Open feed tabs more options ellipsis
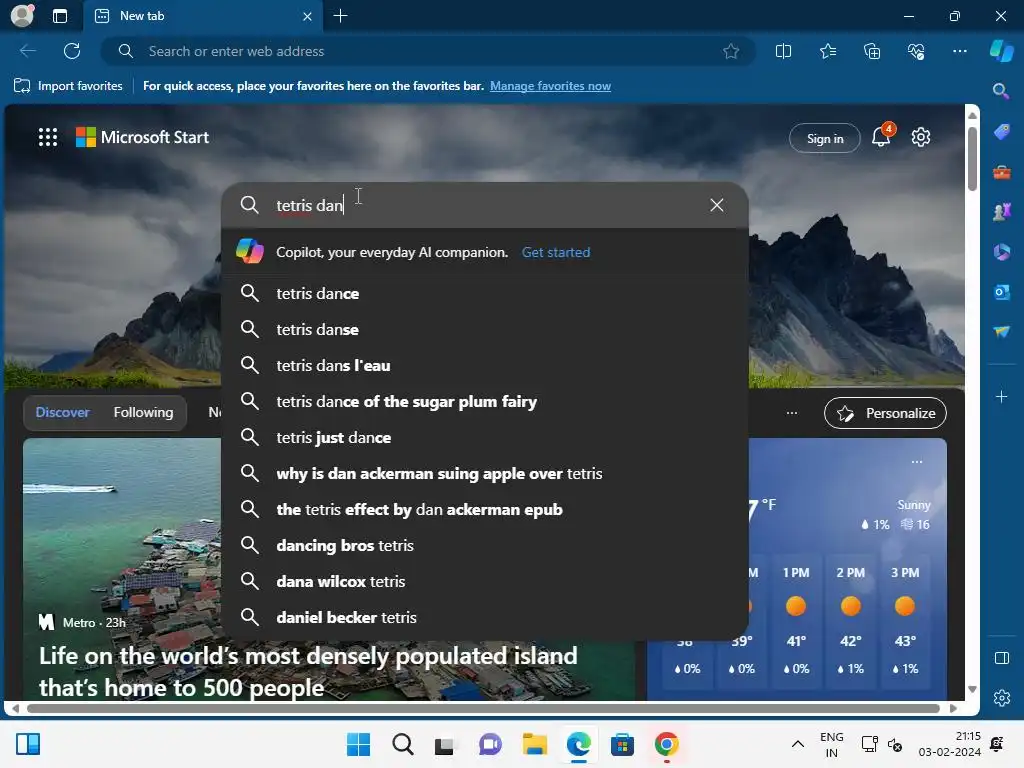Viewport: 1024px width, 768px height. [792, 413]
